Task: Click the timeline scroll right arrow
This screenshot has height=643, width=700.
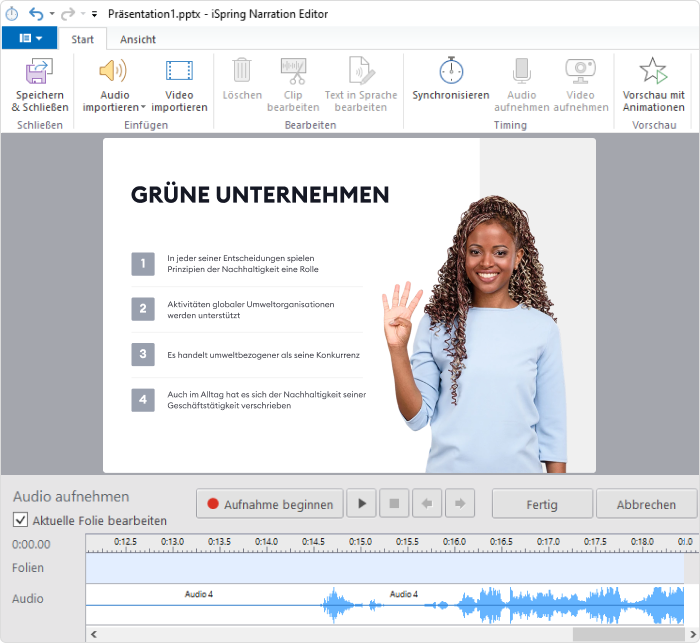Action: (x=693, y=634)
